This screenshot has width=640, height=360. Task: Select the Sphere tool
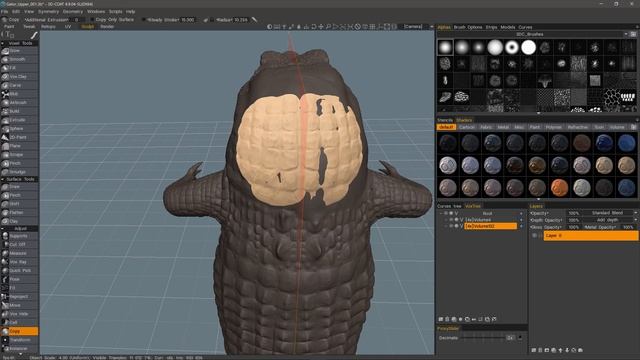[x=20, y=129]
